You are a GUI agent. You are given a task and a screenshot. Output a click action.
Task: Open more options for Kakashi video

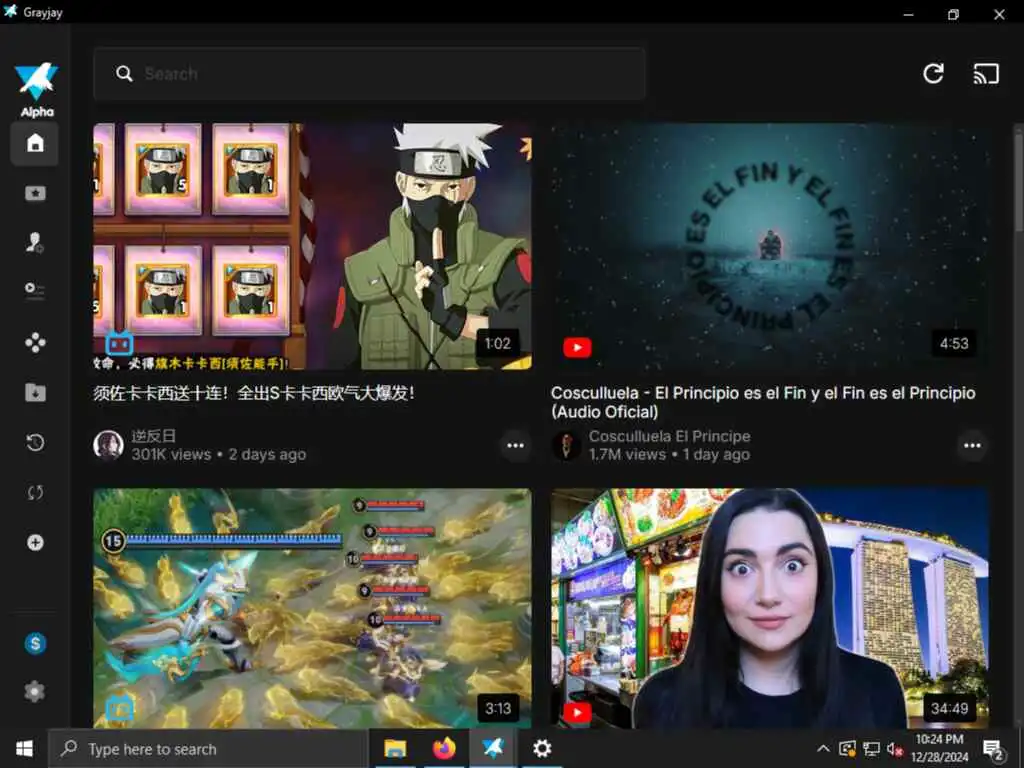(515, 445)
